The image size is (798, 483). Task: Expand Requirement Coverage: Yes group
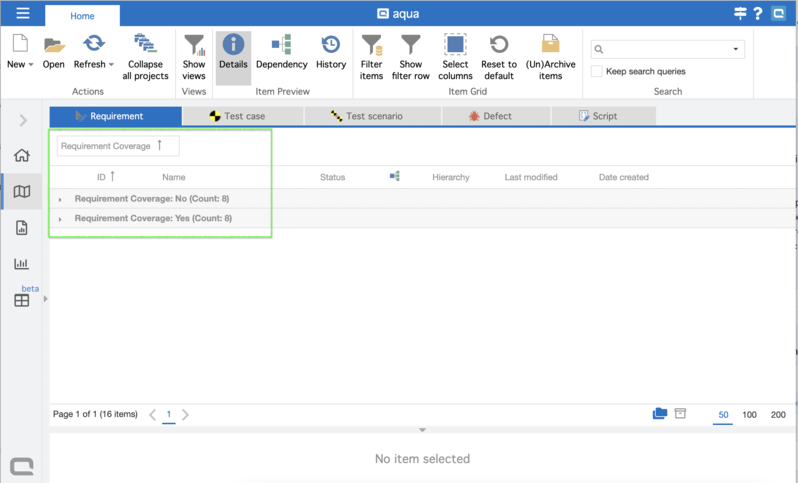(60, 219)
